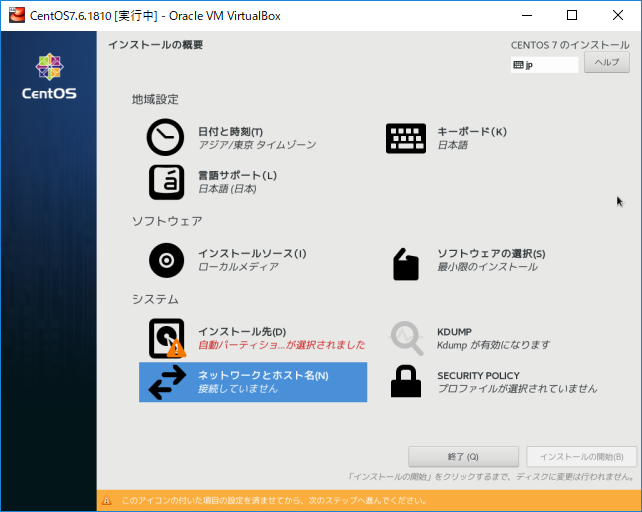Open インストール先(D) settings
Image resolution: width=642 pixels, height=512 pixels.
242,331
